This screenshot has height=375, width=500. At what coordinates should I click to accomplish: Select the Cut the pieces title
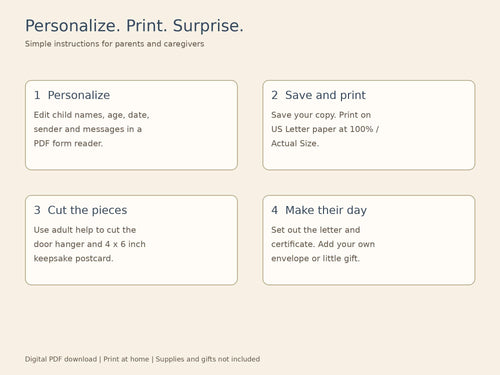(87, 210)
